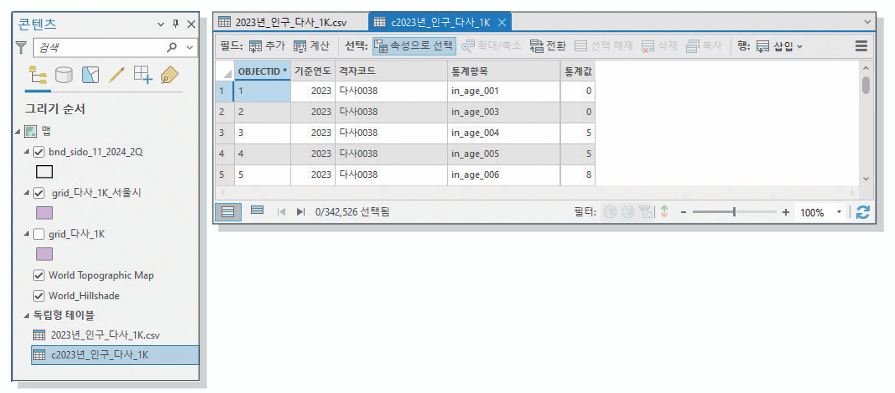
Task: Open search options dropdown arrow
Action: coord(190,48)
